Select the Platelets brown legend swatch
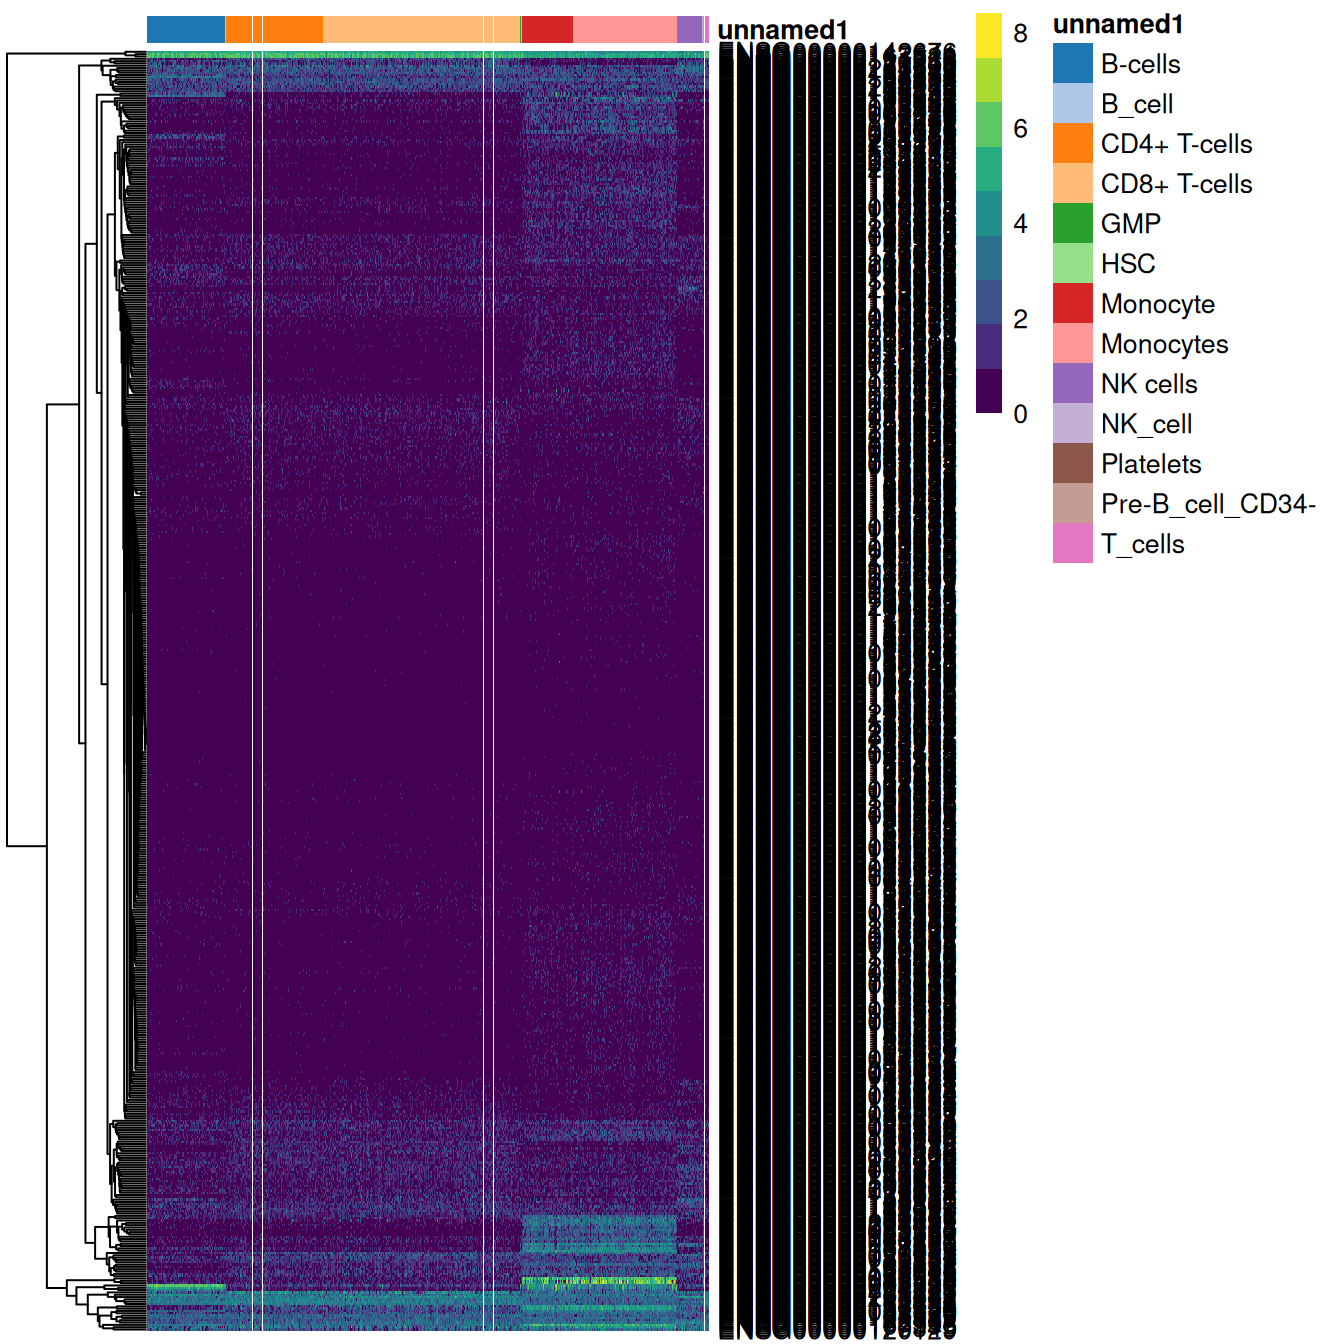This screenshot has width=1344, height=1344. [1072, 464]
